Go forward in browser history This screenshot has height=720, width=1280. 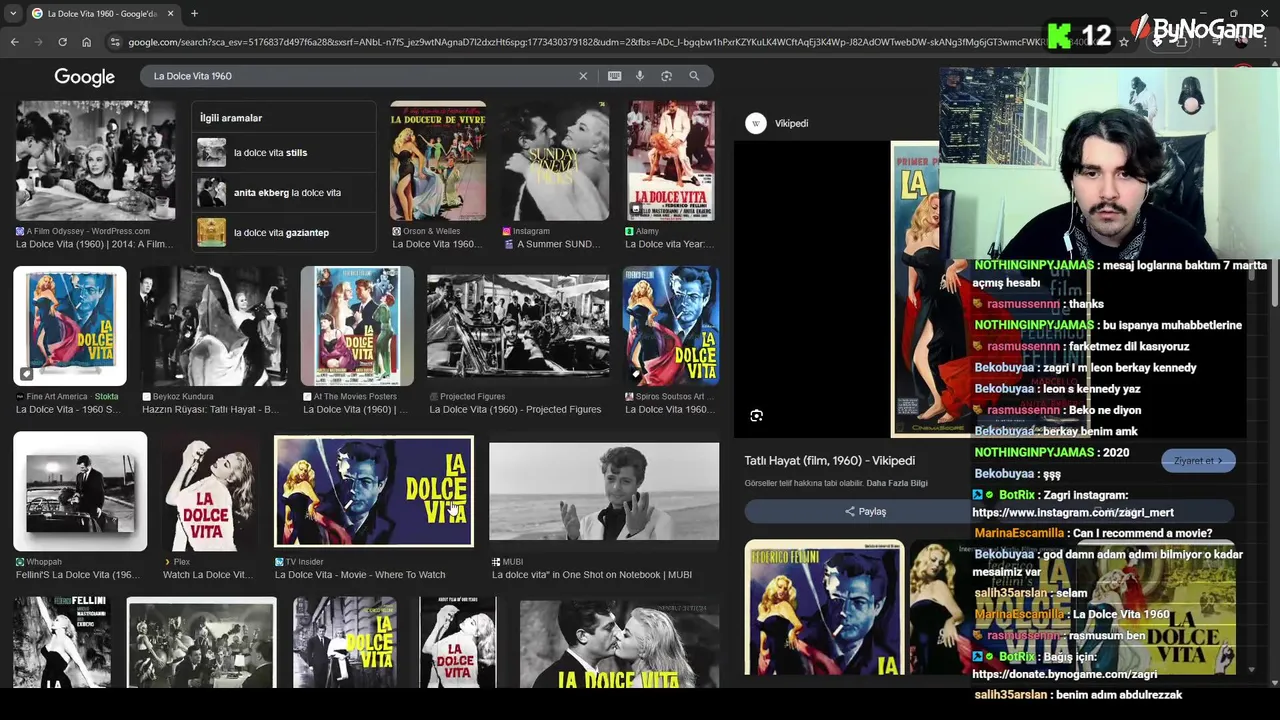pos(38,42)
